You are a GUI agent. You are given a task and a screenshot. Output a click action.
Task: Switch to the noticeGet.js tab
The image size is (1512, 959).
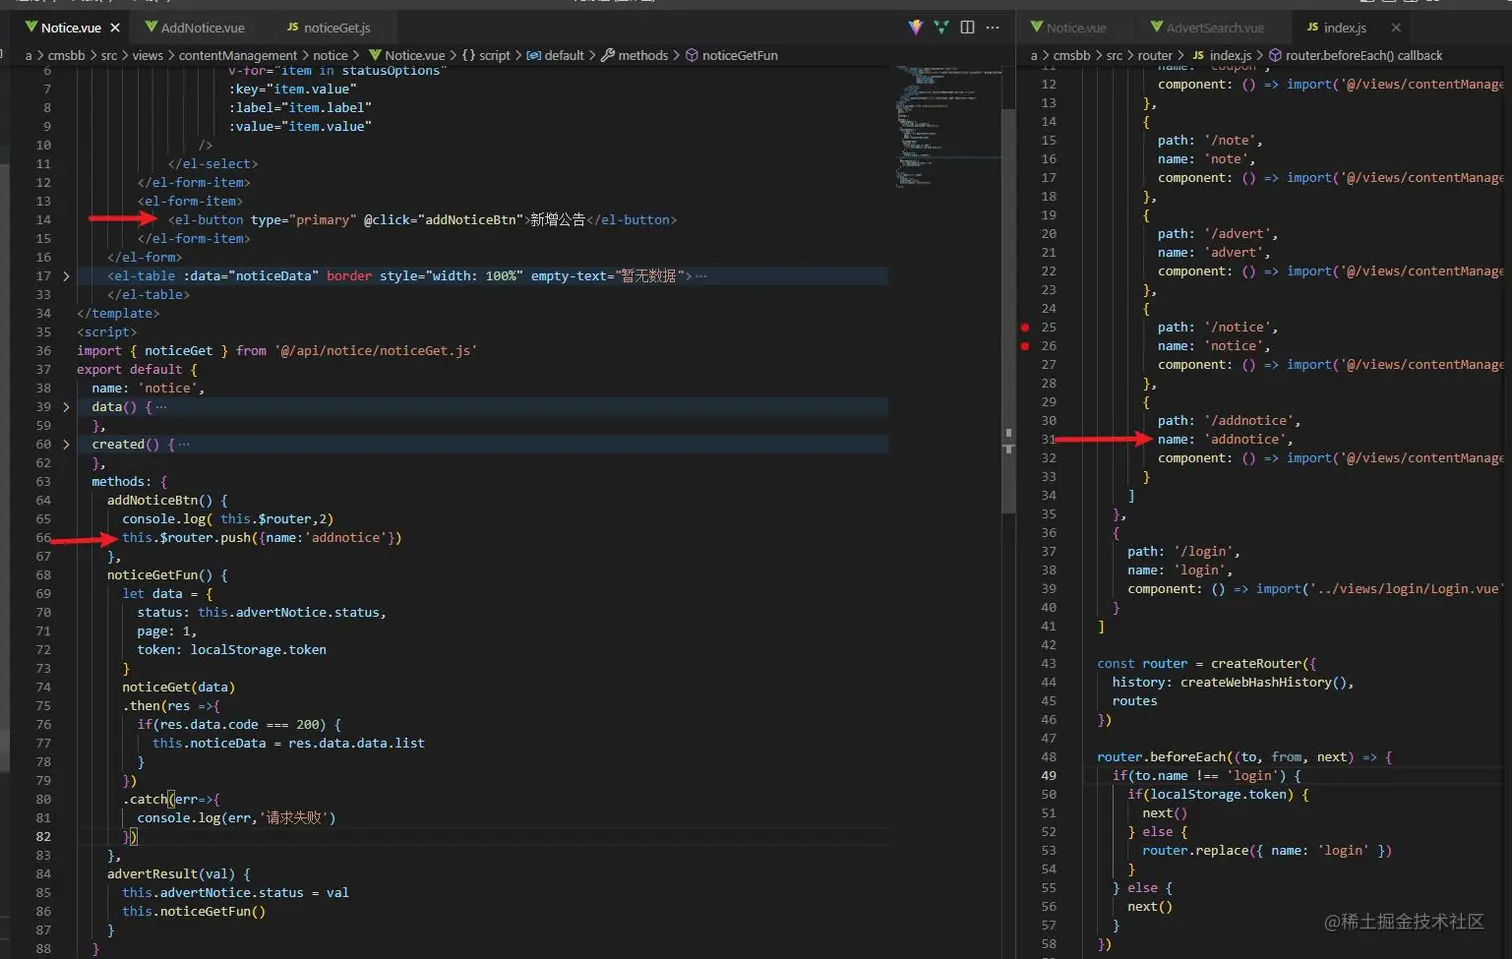pos(329,28)
